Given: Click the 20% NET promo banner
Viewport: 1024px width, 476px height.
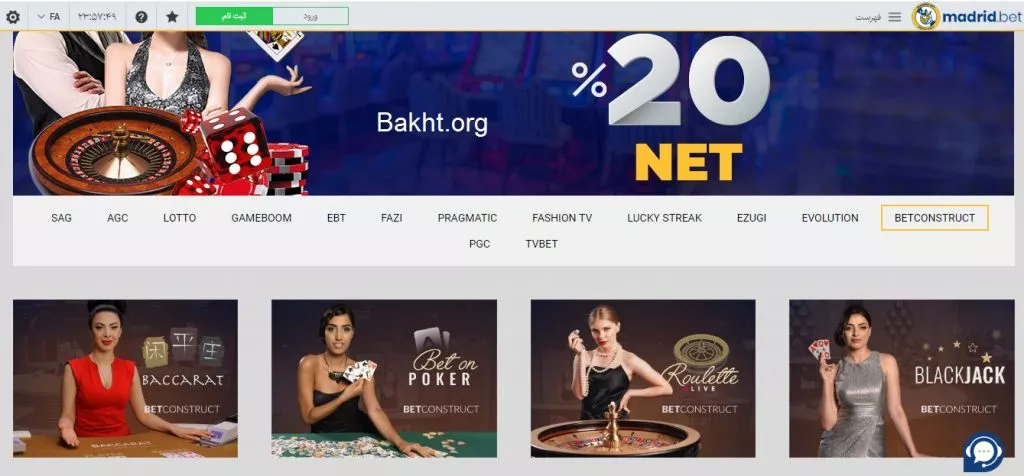Looking at the screenshot, I should pos(513,114).
